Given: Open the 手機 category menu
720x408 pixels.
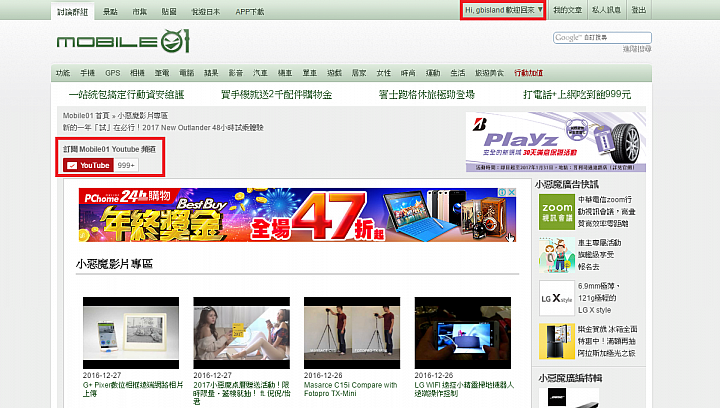Looking at the screenshot, I should point(87,73).
